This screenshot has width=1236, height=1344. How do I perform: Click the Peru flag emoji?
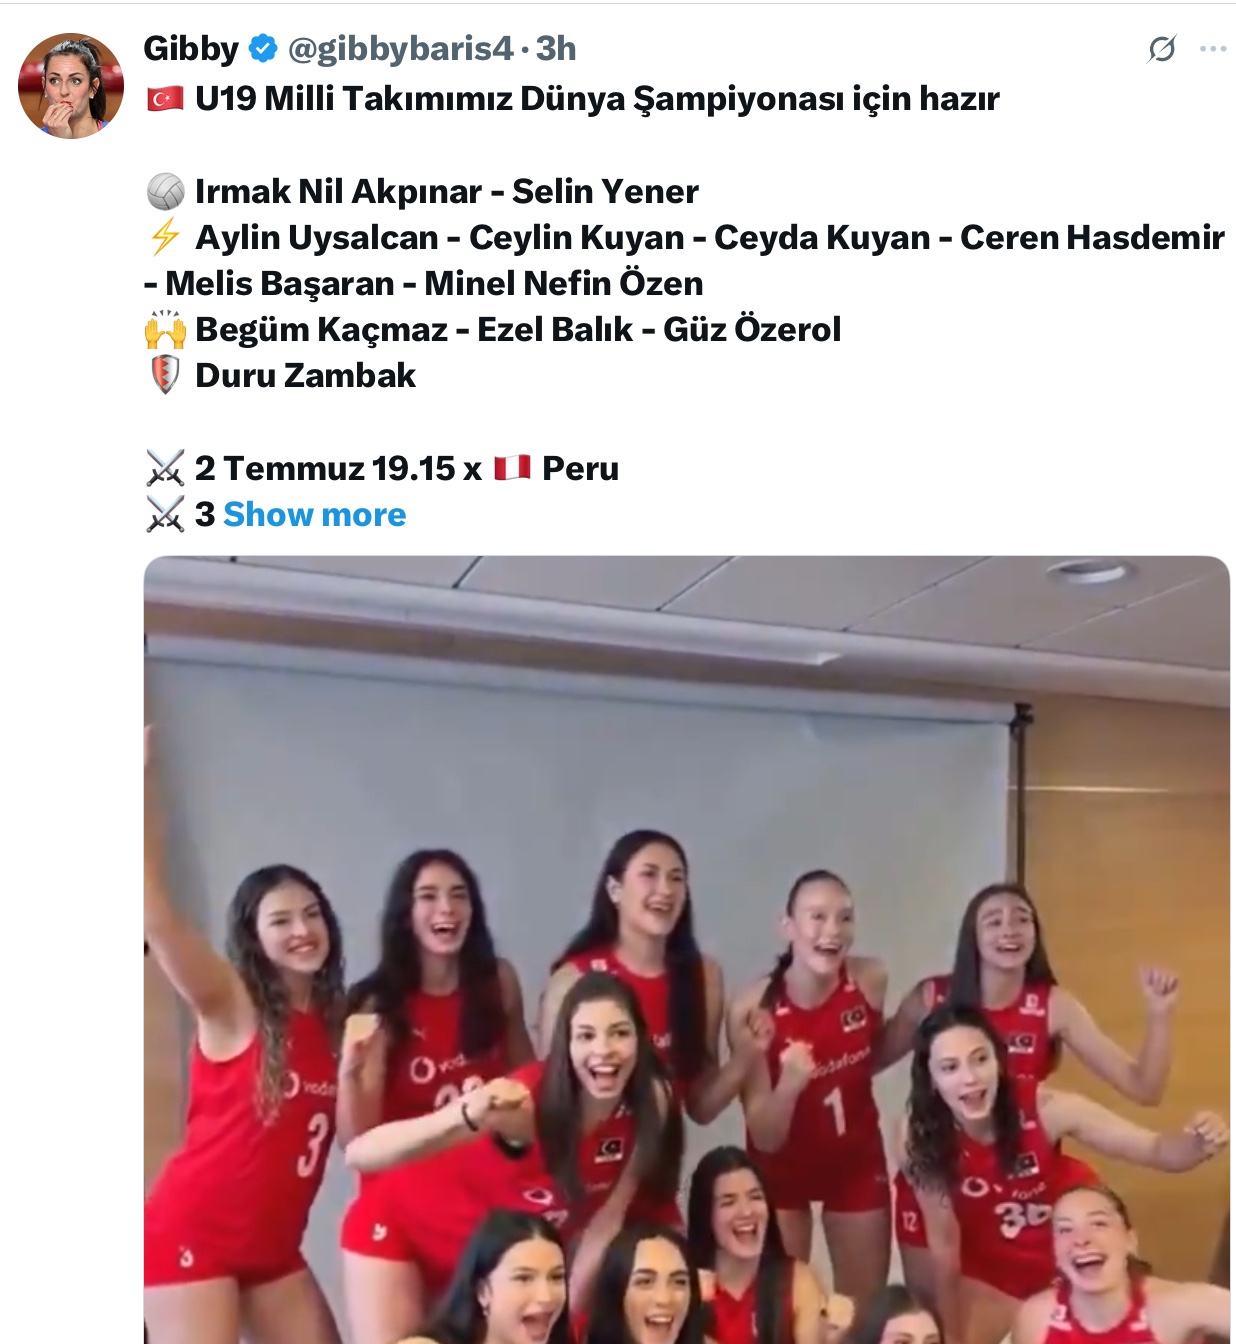click(512, 468)
